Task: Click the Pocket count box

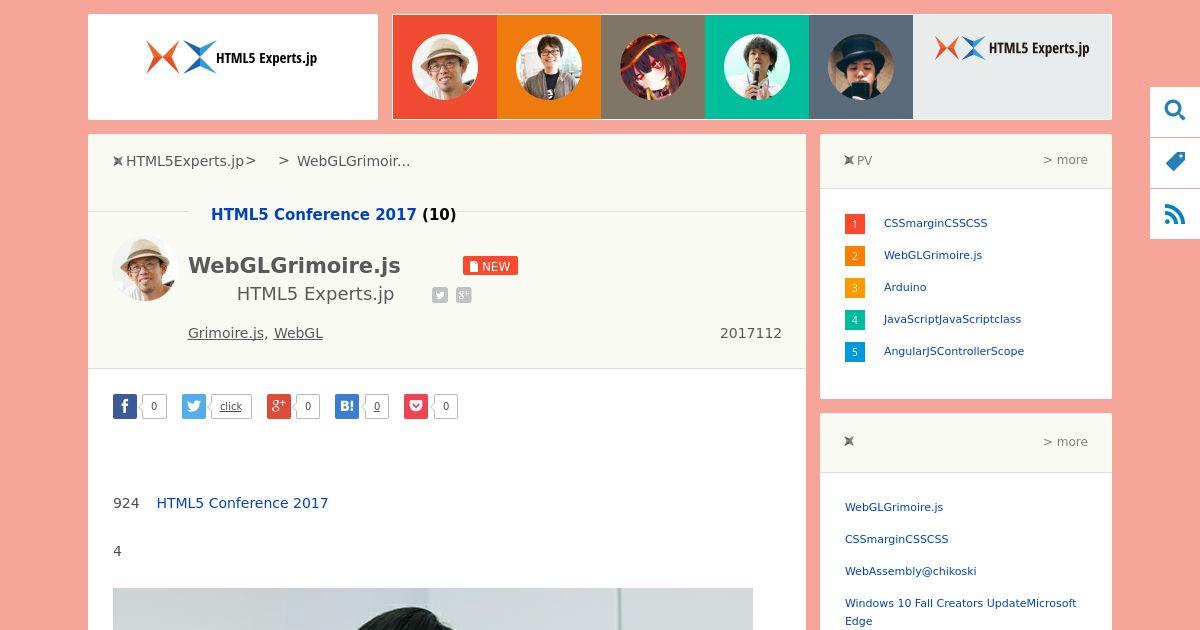Action: [x=445, y=406]
